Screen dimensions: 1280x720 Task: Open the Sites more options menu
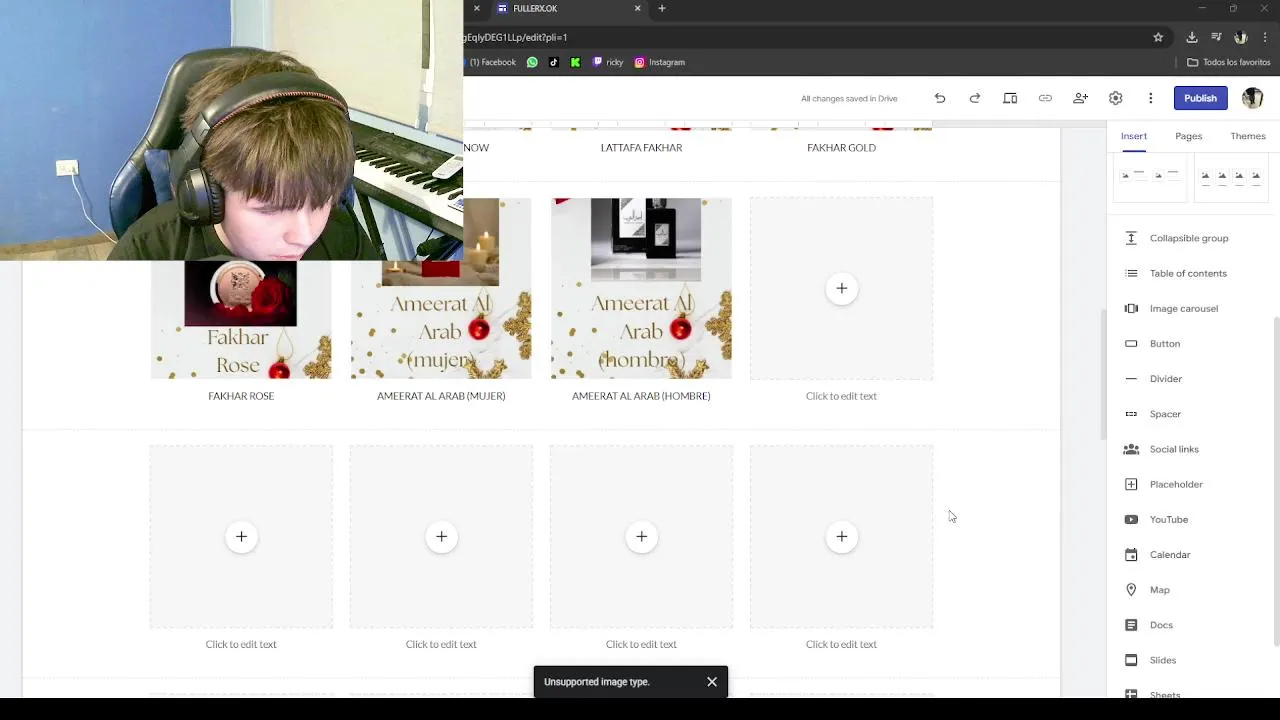click(1150, 98)
